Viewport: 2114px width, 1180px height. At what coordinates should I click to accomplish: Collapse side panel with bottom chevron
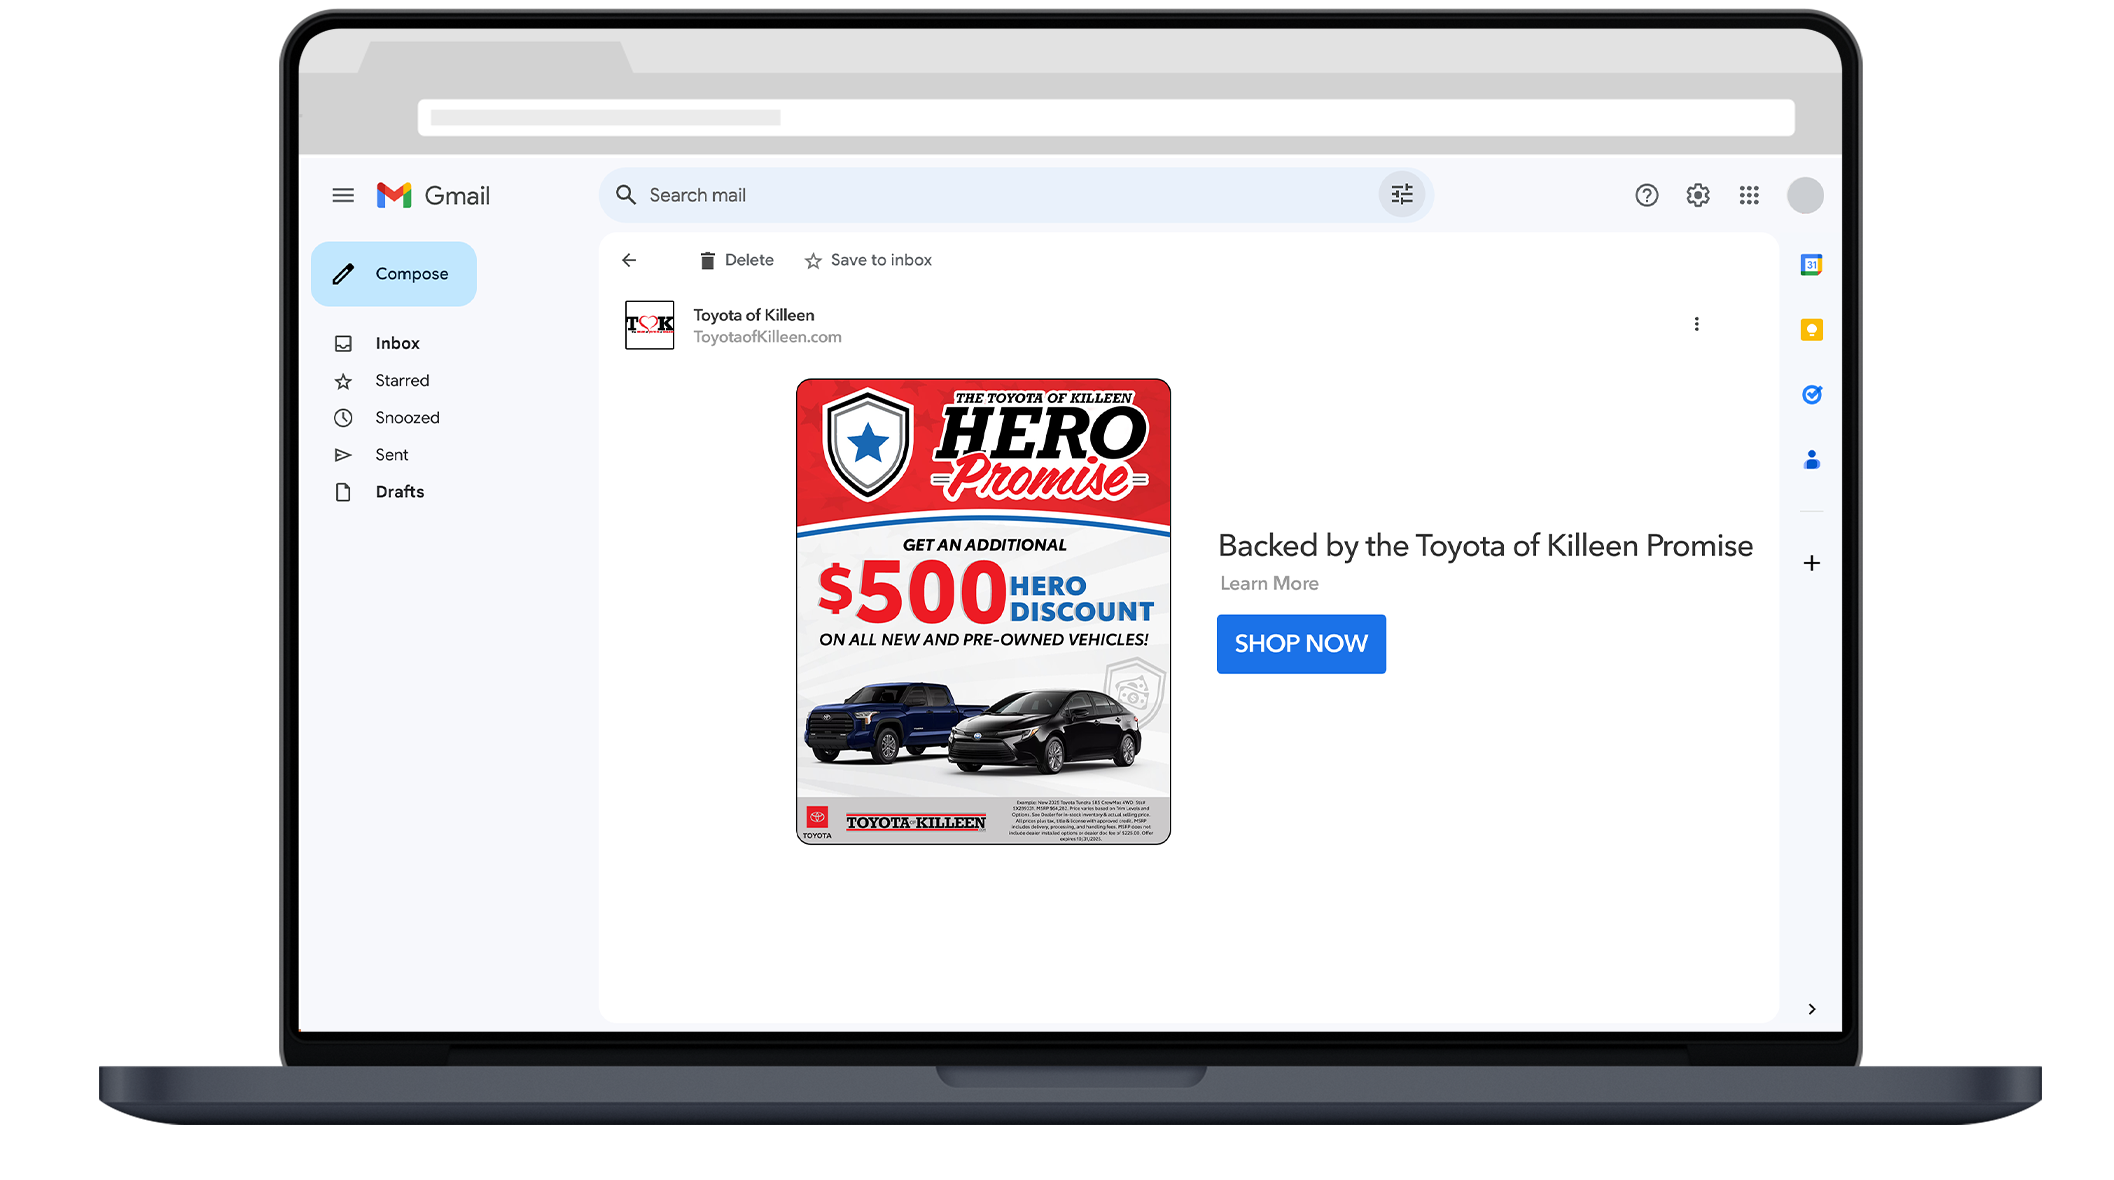coord(1811,1009)
